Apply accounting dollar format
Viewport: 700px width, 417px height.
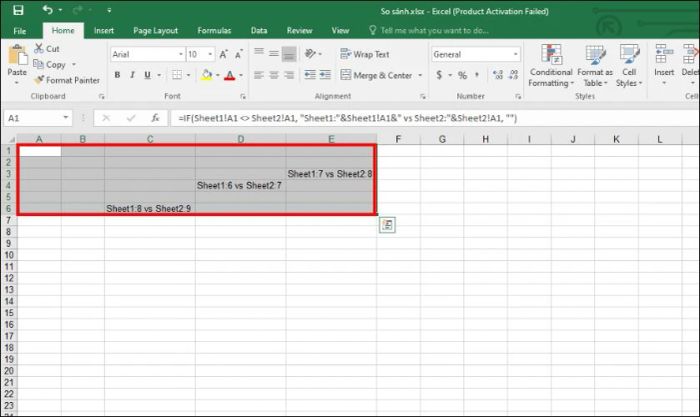[439, 75]
